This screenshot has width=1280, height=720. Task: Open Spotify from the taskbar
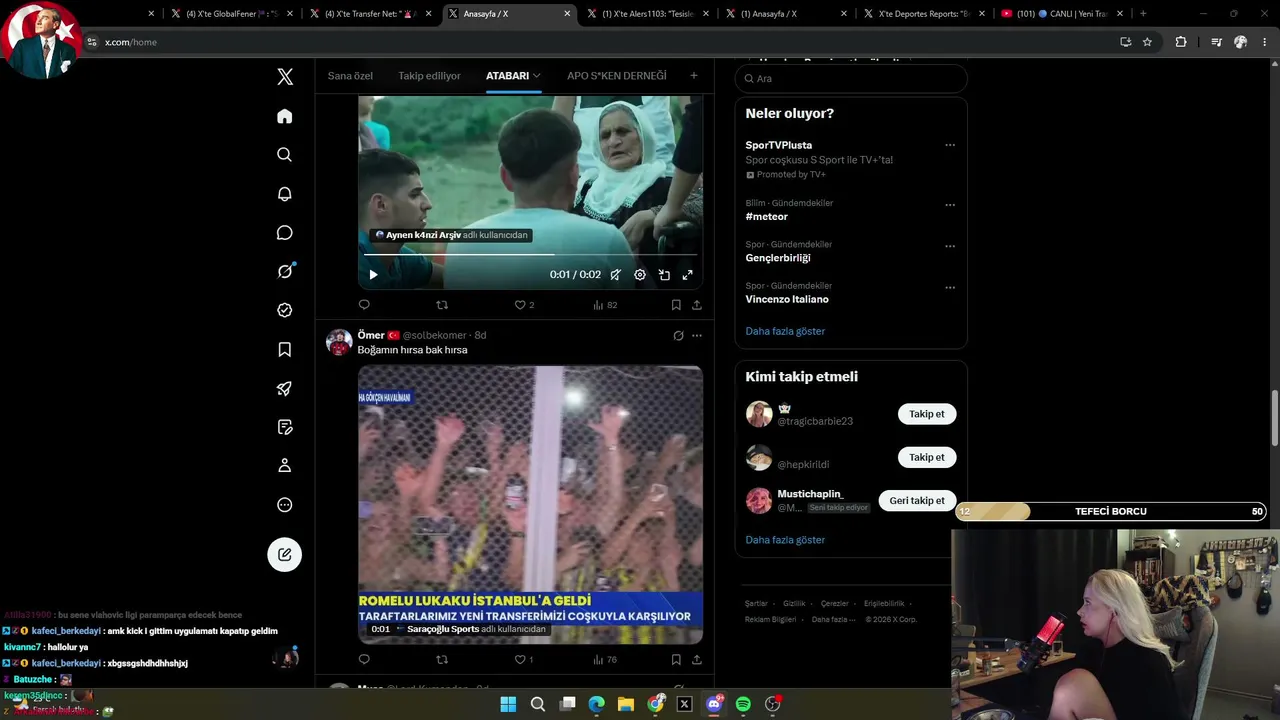click(743, 704)
